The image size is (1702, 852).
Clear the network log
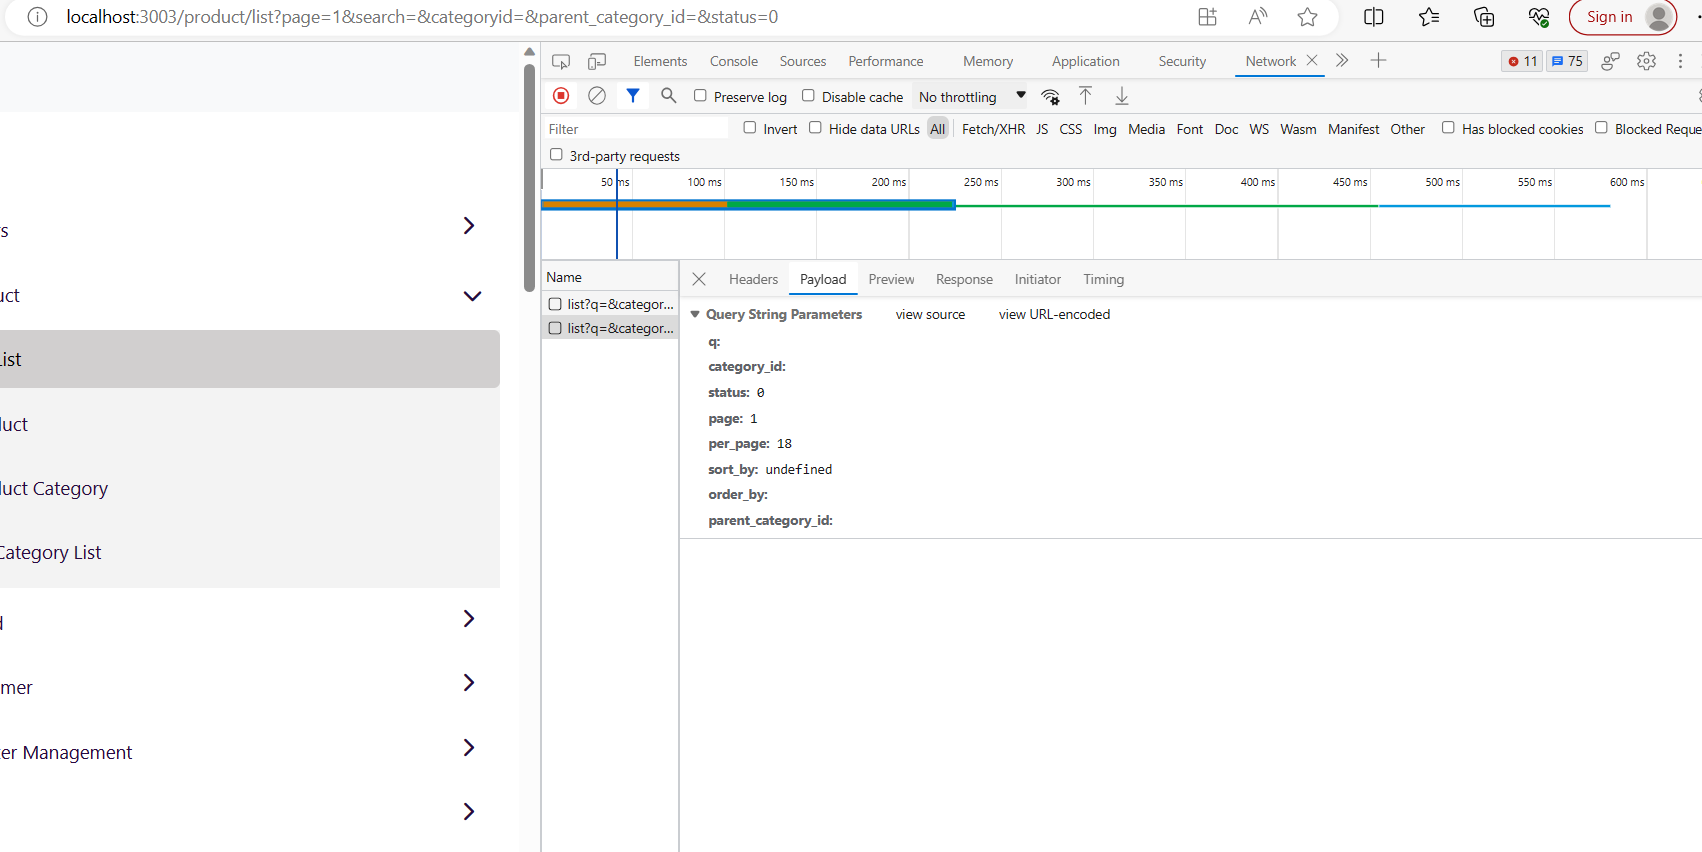point(597,96)
